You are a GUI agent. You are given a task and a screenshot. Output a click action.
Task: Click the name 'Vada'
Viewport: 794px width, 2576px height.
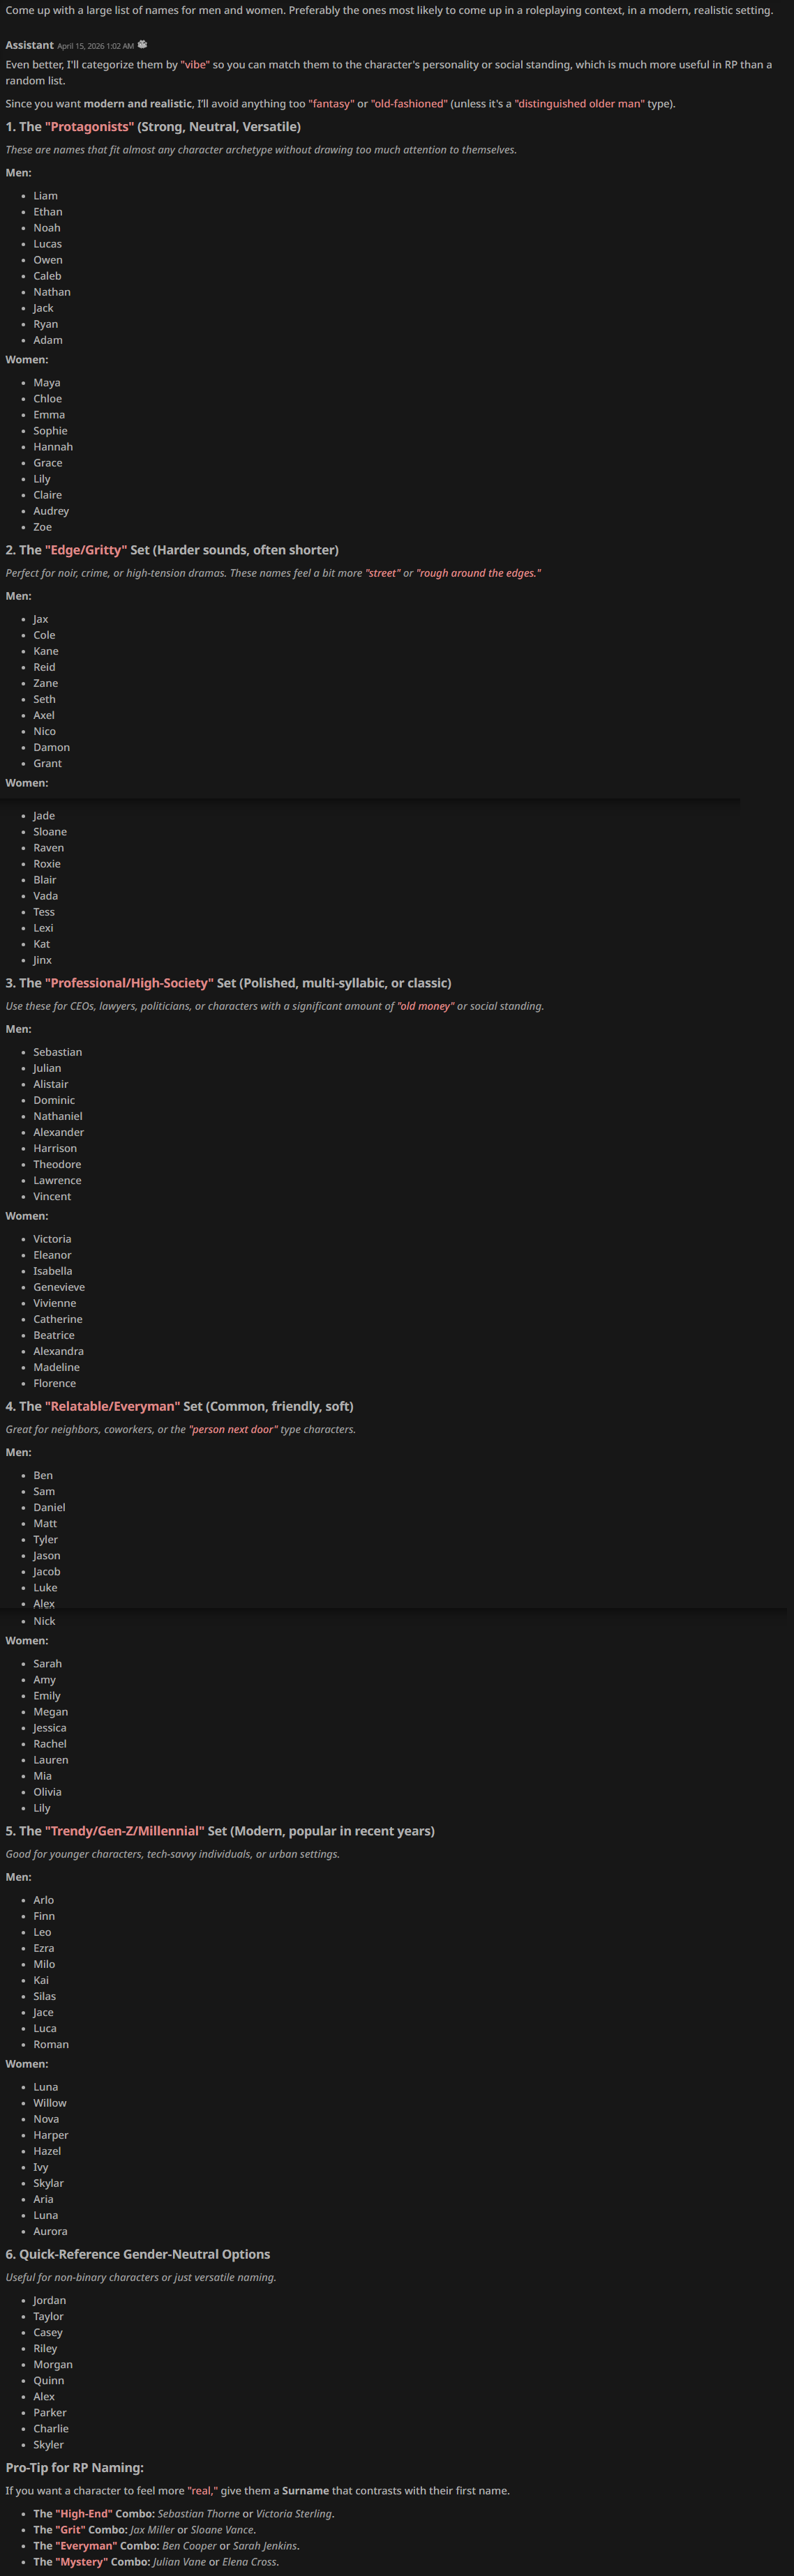click(46, 896)
